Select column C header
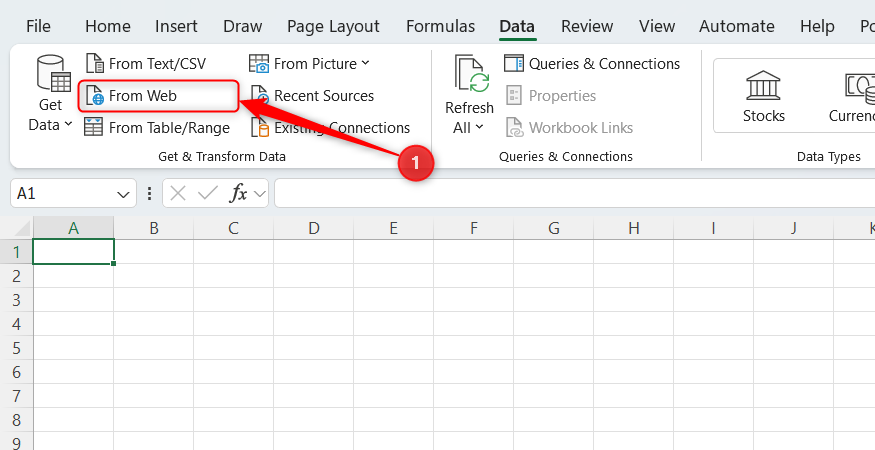This screenshot has height=450, width=875. point(233,228)
